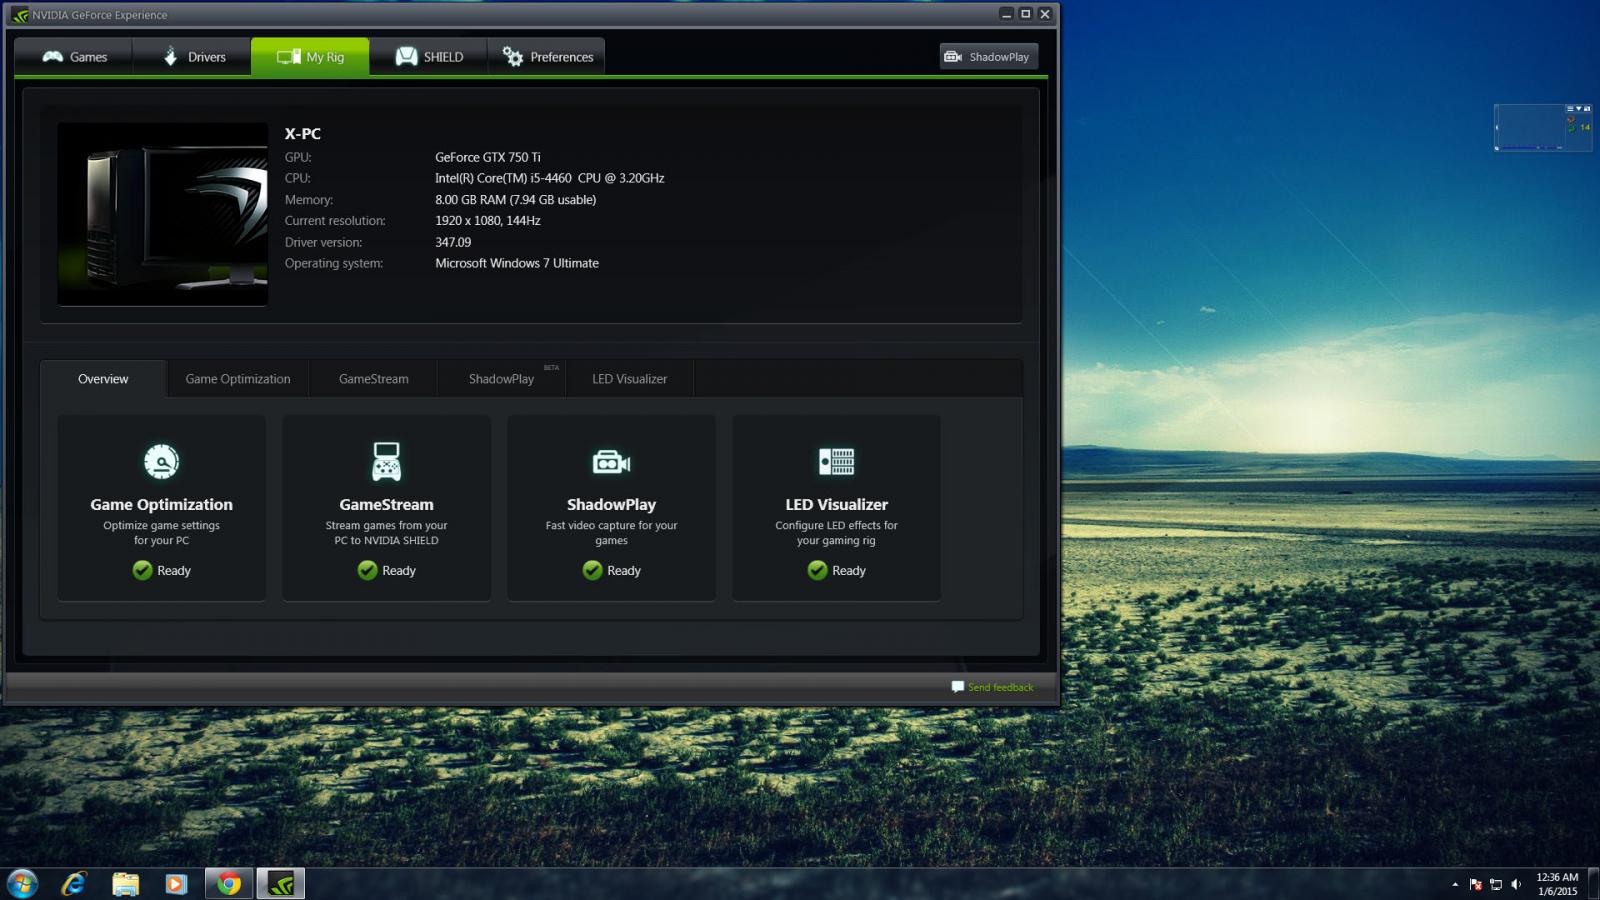Click 'Optimize game settings for your PC' text
This screenshot has width=1600, height=900.
pyautogui.click(x=161, y=533)
